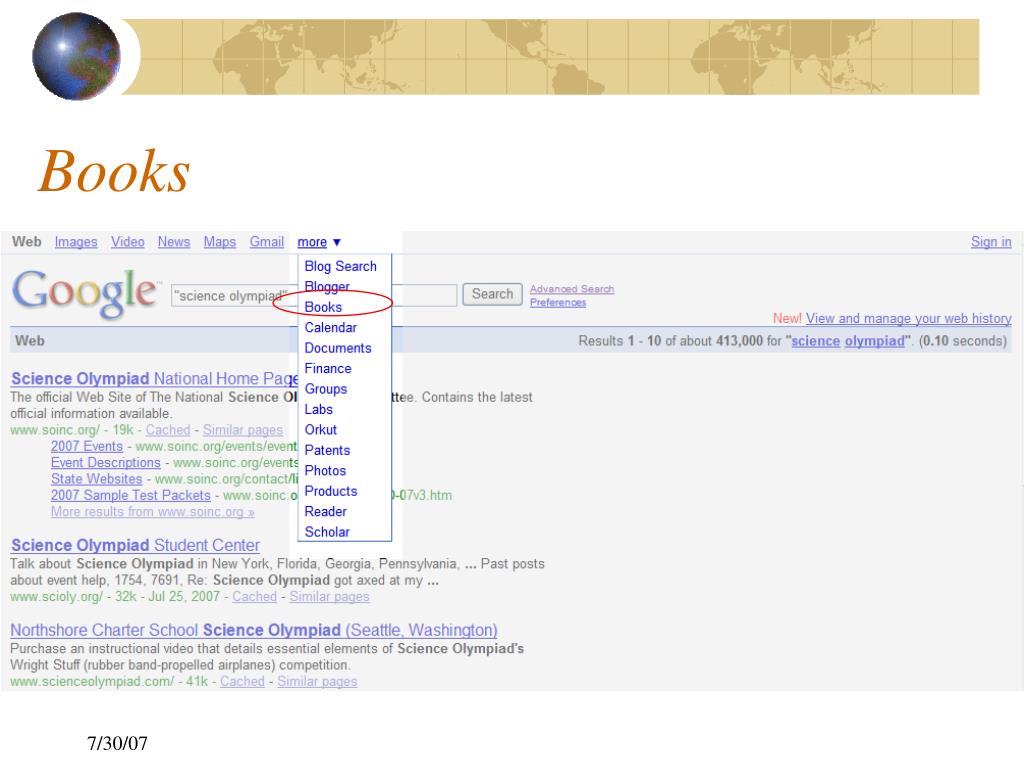Choose Reader from more menu
The image size is (1024, 768).
(x=325, y=512)
